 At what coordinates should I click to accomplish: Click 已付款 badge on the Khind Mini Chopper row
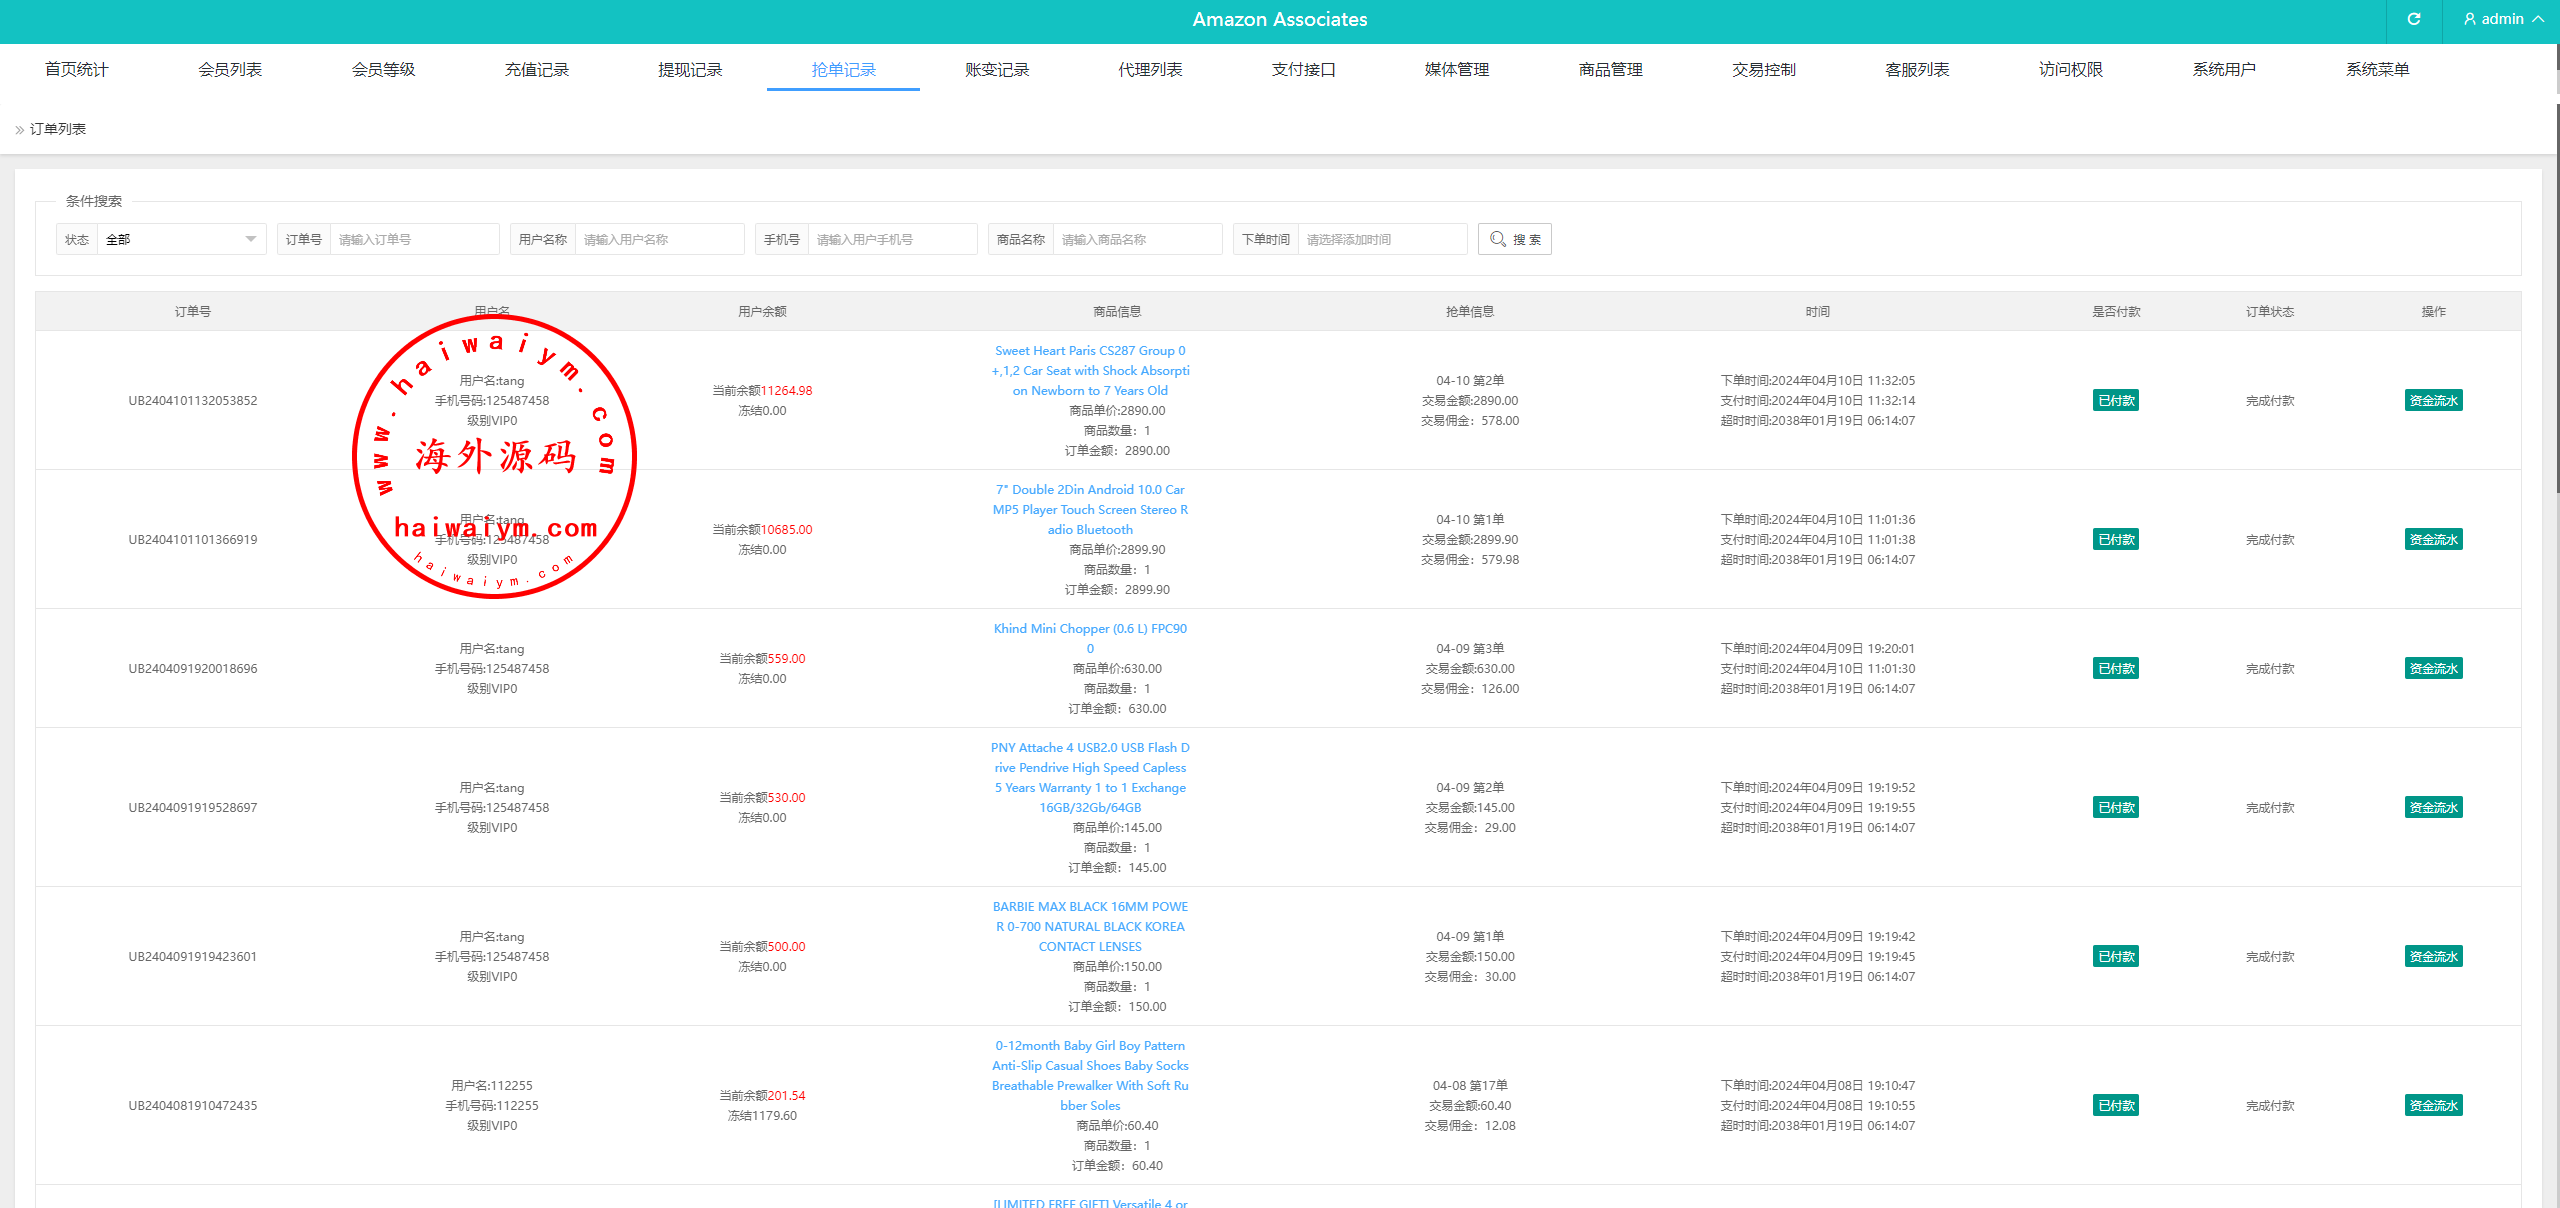2115,669
